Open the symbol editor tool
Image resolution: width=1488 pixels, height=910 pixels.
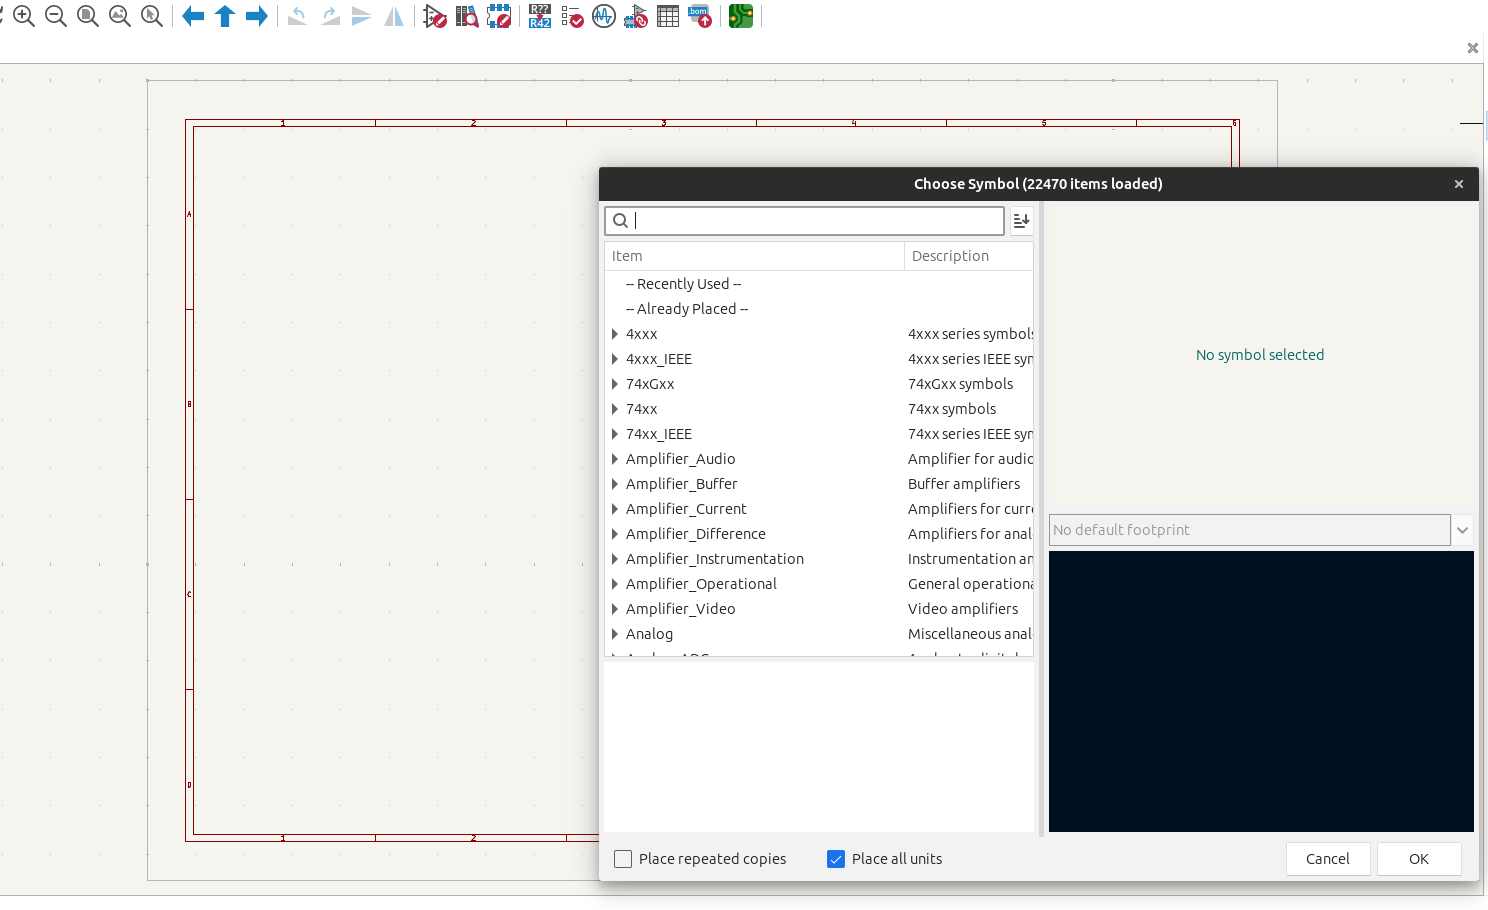click(x=435, y=17)
